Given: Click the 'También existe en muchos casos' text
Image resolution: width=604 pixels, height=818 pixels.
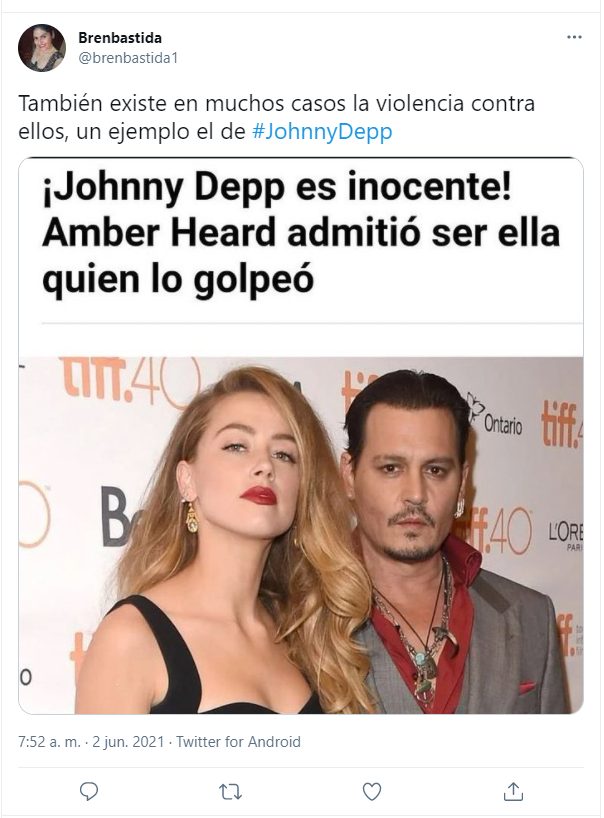Looking at the screenshot, I should [182, 103].
